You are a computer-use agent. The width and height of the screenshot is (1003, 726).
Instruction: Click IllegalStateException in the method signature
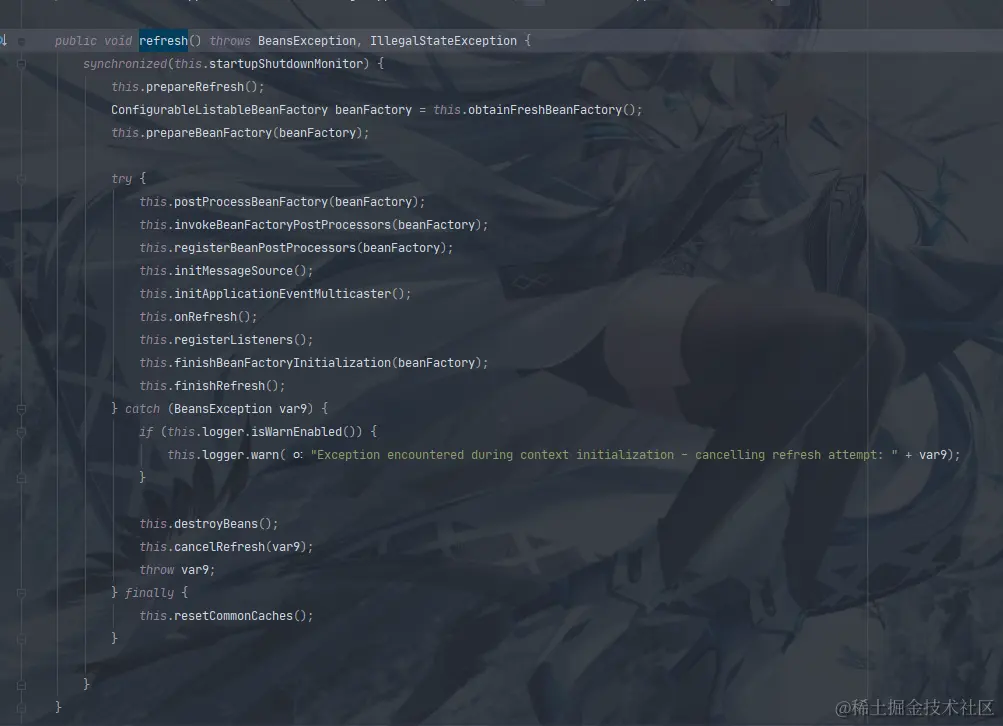tap(443, 41)
